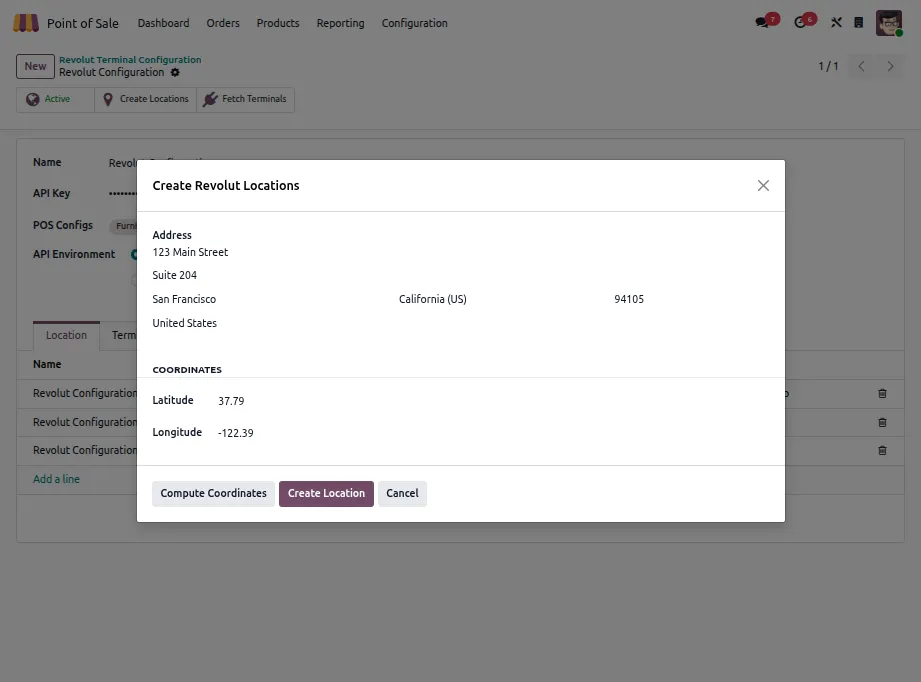Open the Orders menu
This screenshot has height=682, width=921.
click(x=223, y=23)
